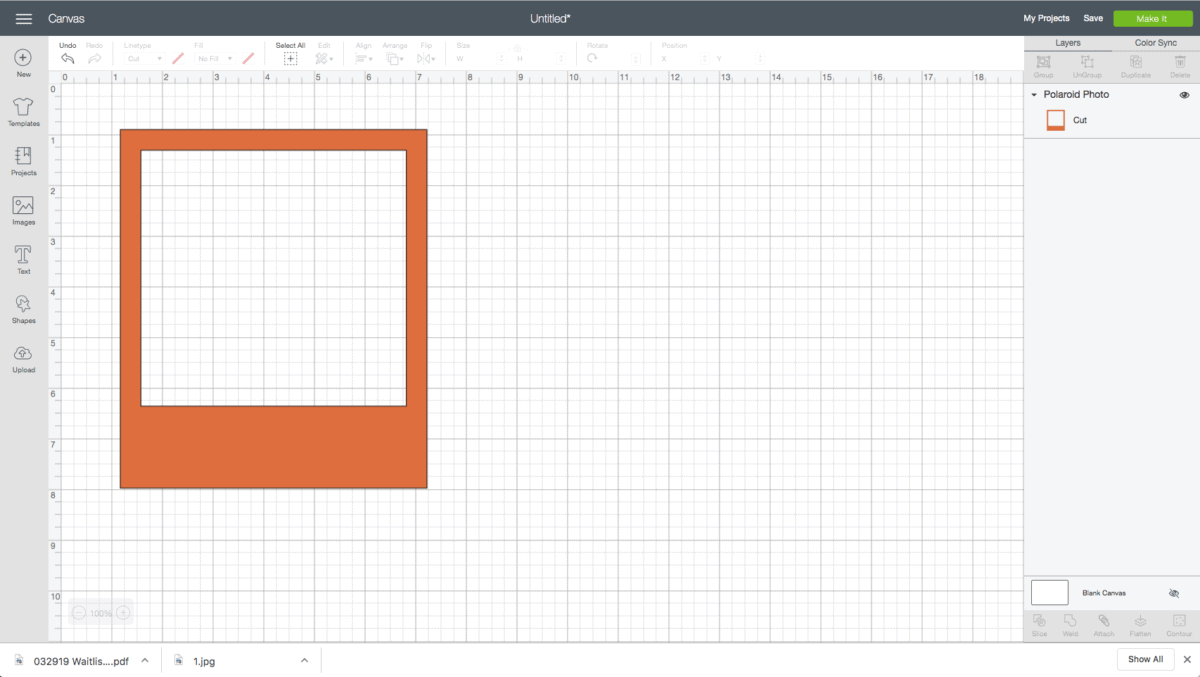The width and height of the screenshot is (1200, 677).
Task: Open the Images library
Action: pyautogui.click(x=23, y=206)
